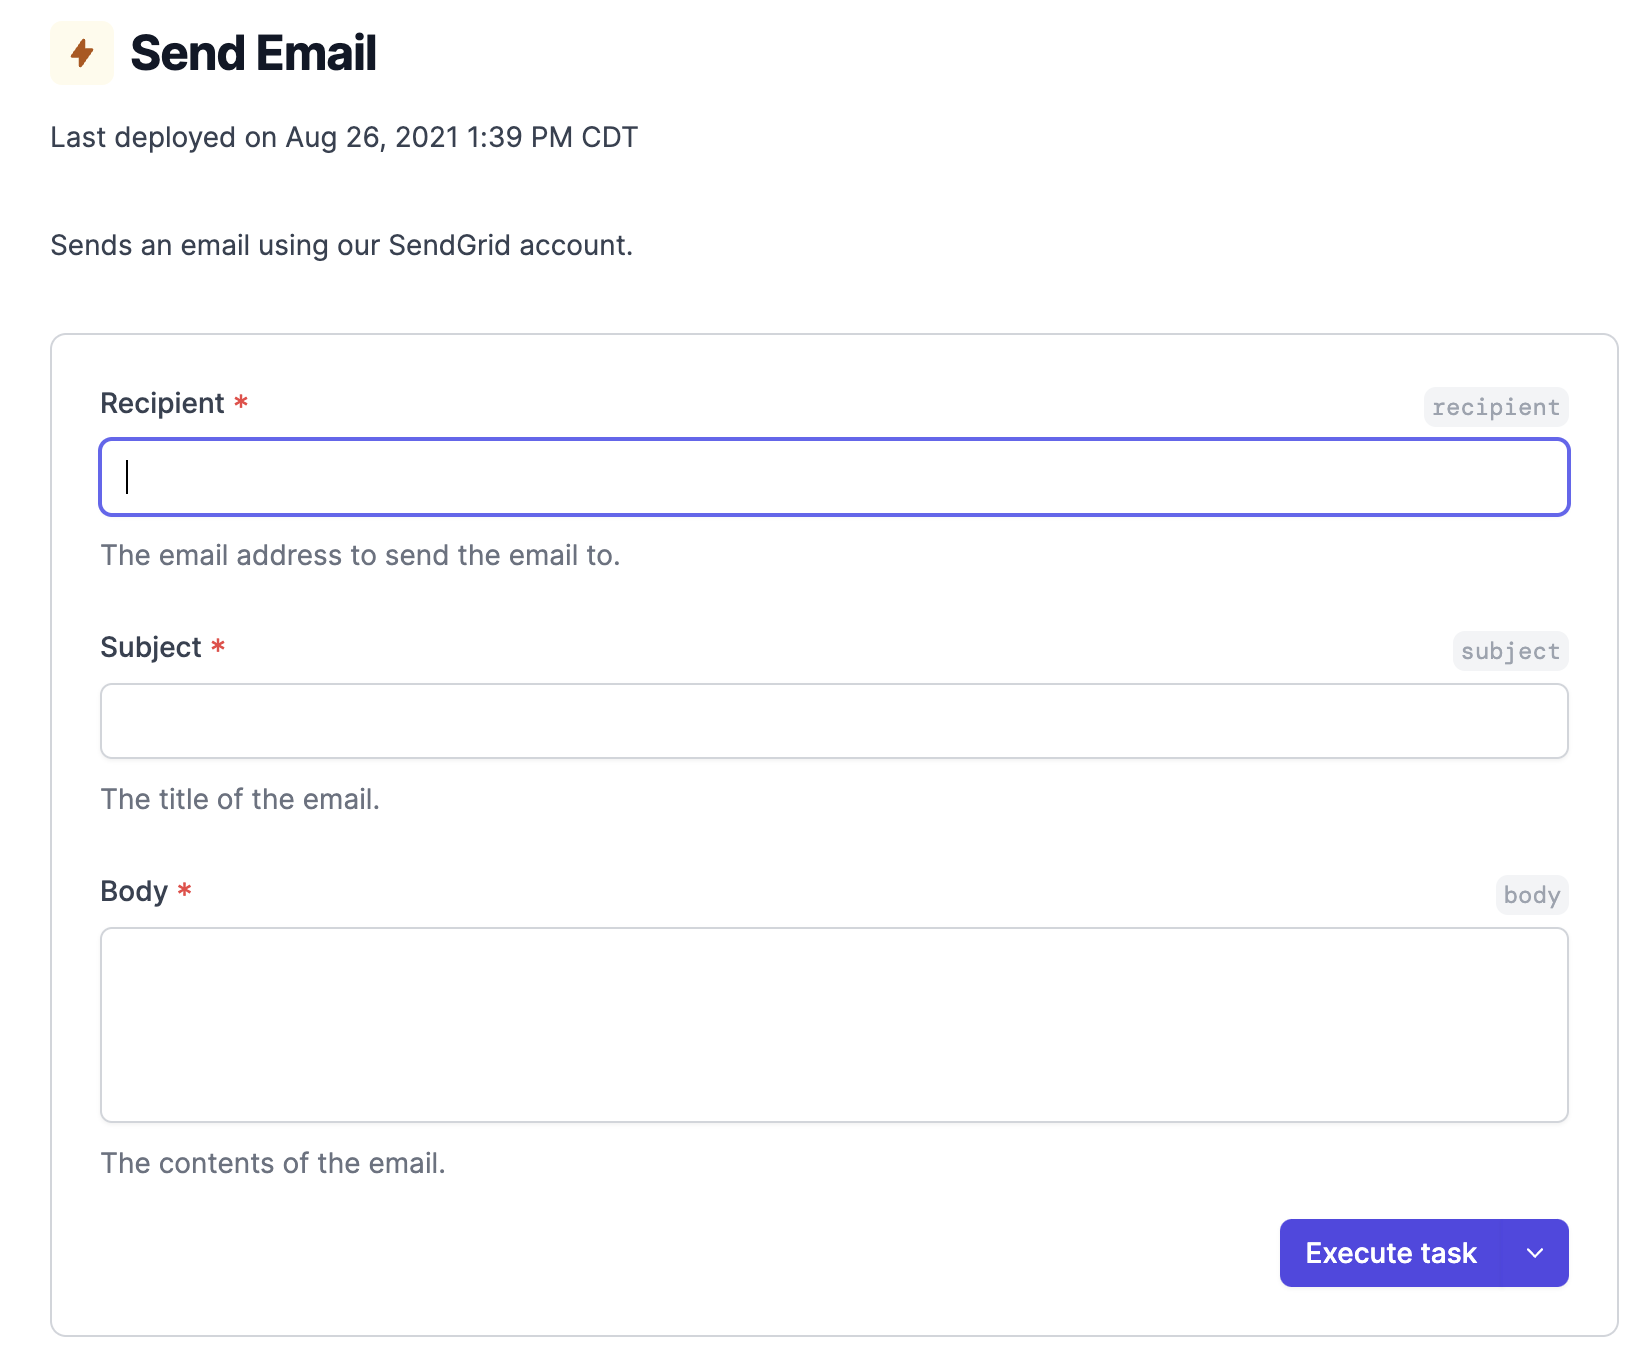Place cursor in the Body text area

834,1025
